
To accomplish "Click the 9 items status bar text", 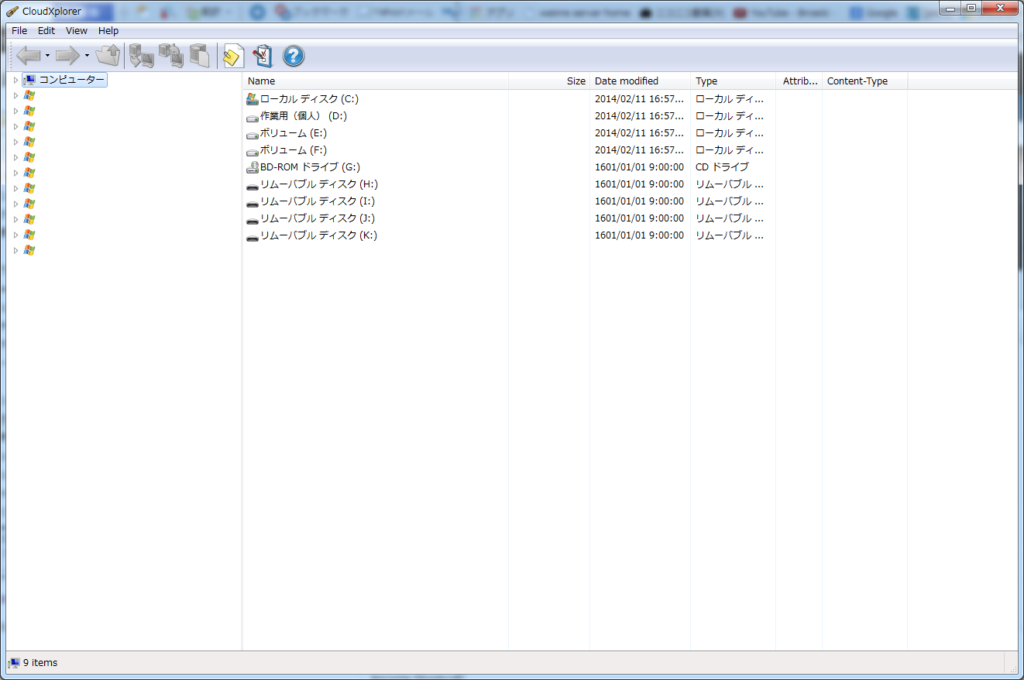I will (x=40, y=662).
